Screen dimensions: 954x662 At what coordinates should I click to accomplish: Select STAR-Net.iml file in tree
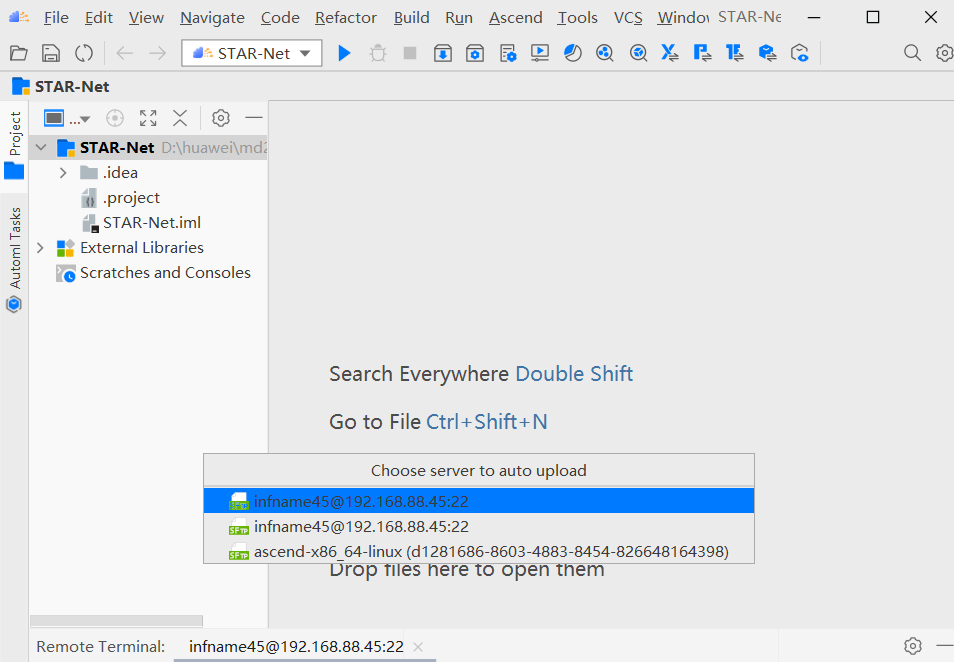pos(151,223)
